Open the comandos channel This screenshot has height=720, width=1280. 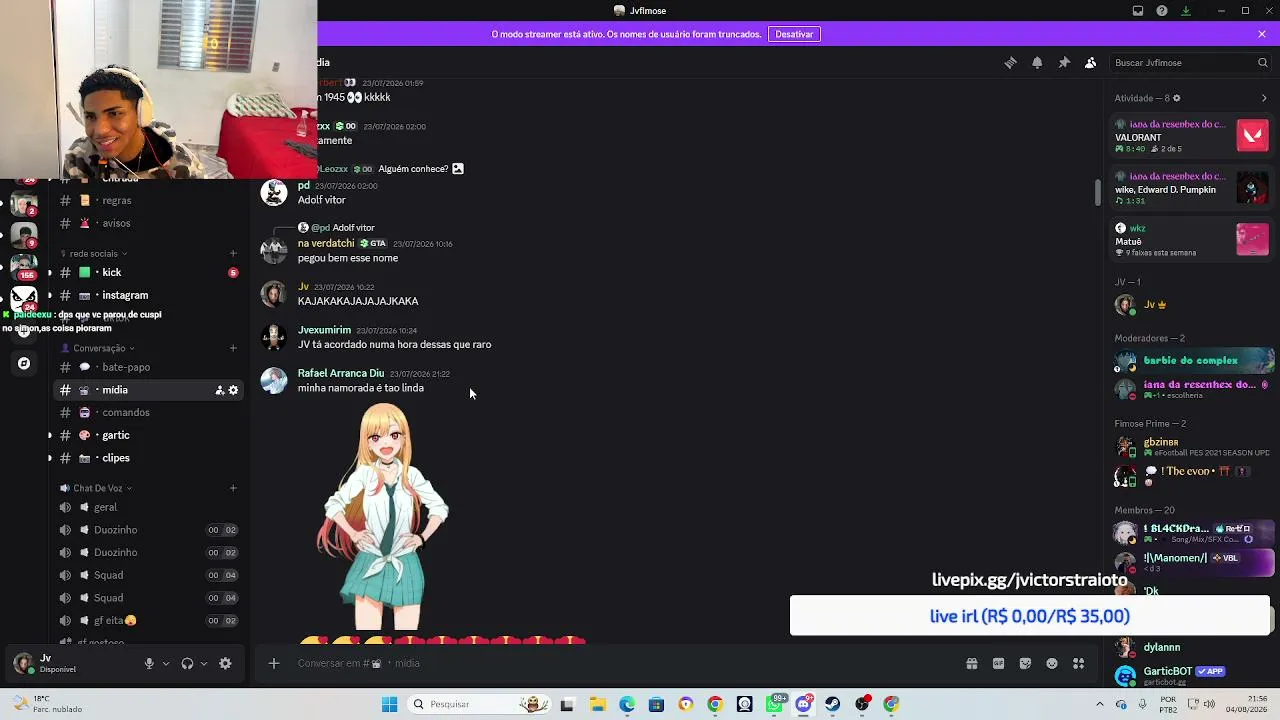[x=148, y=412]
